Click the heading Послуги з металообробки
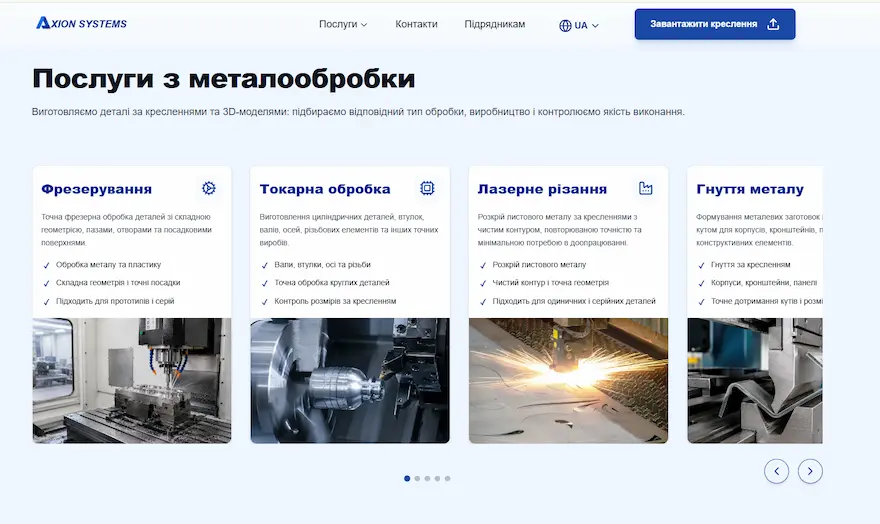Screen dimensions: 880x524 tap(223, 79)
